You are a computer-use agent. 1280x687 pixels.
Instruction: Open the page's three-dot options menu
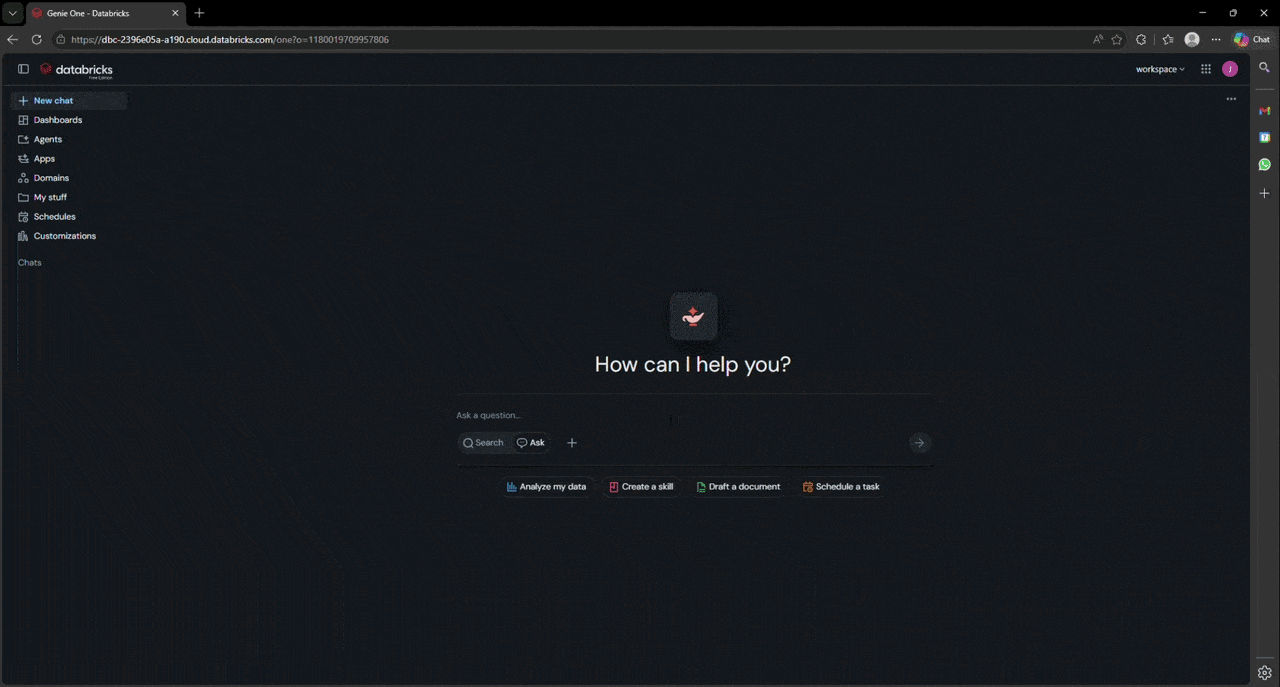[1231, 99]
